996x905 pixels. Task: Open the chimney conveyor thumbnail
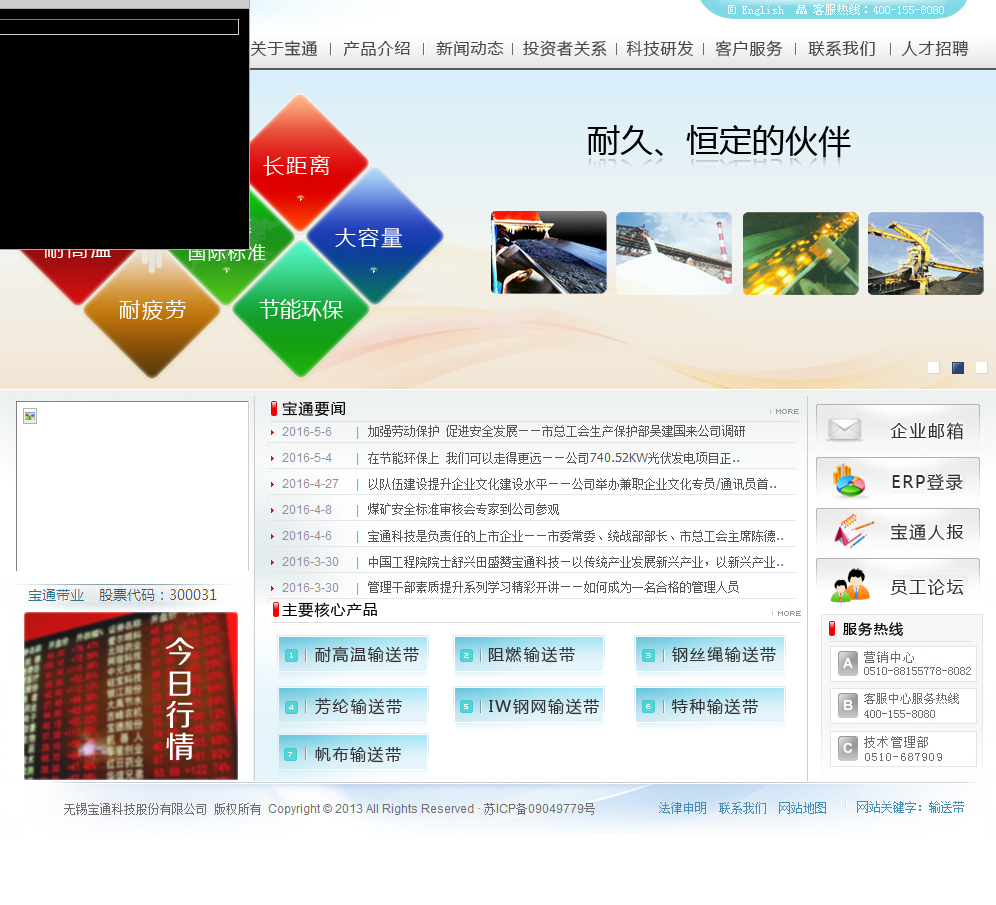(x=674, y=253)
